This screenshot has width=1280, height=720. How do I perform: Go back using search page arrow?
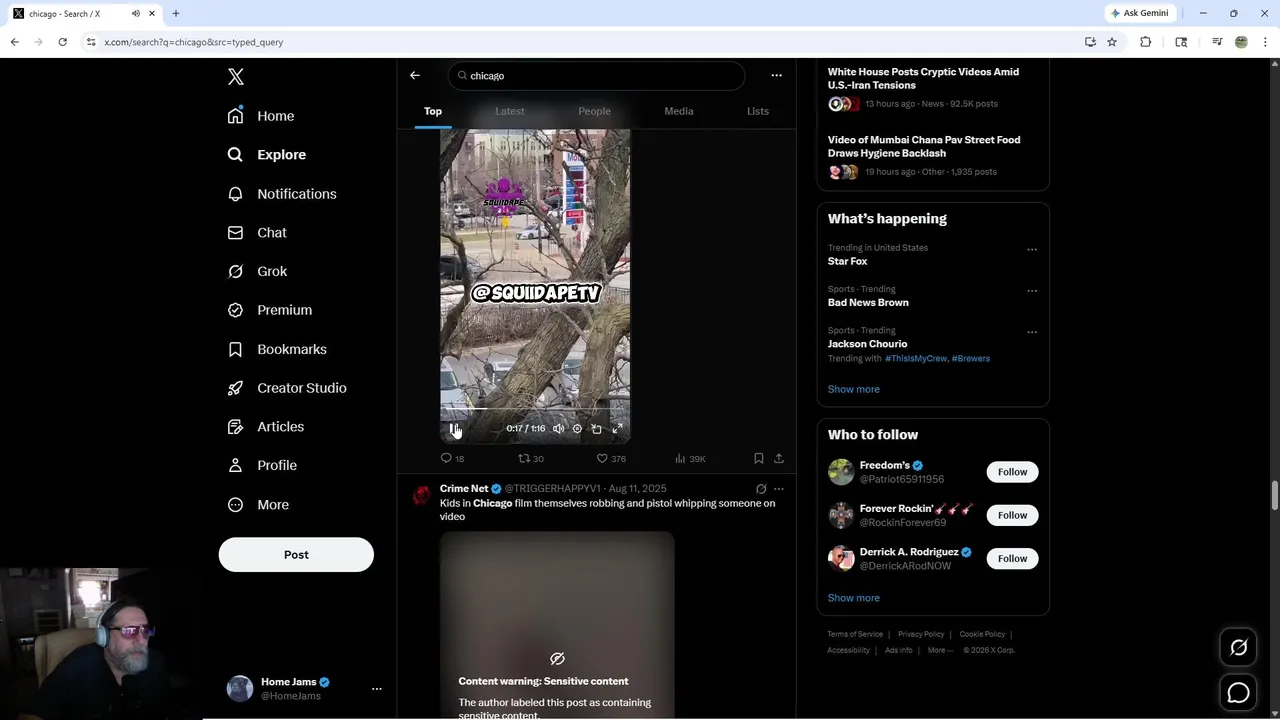415,75
